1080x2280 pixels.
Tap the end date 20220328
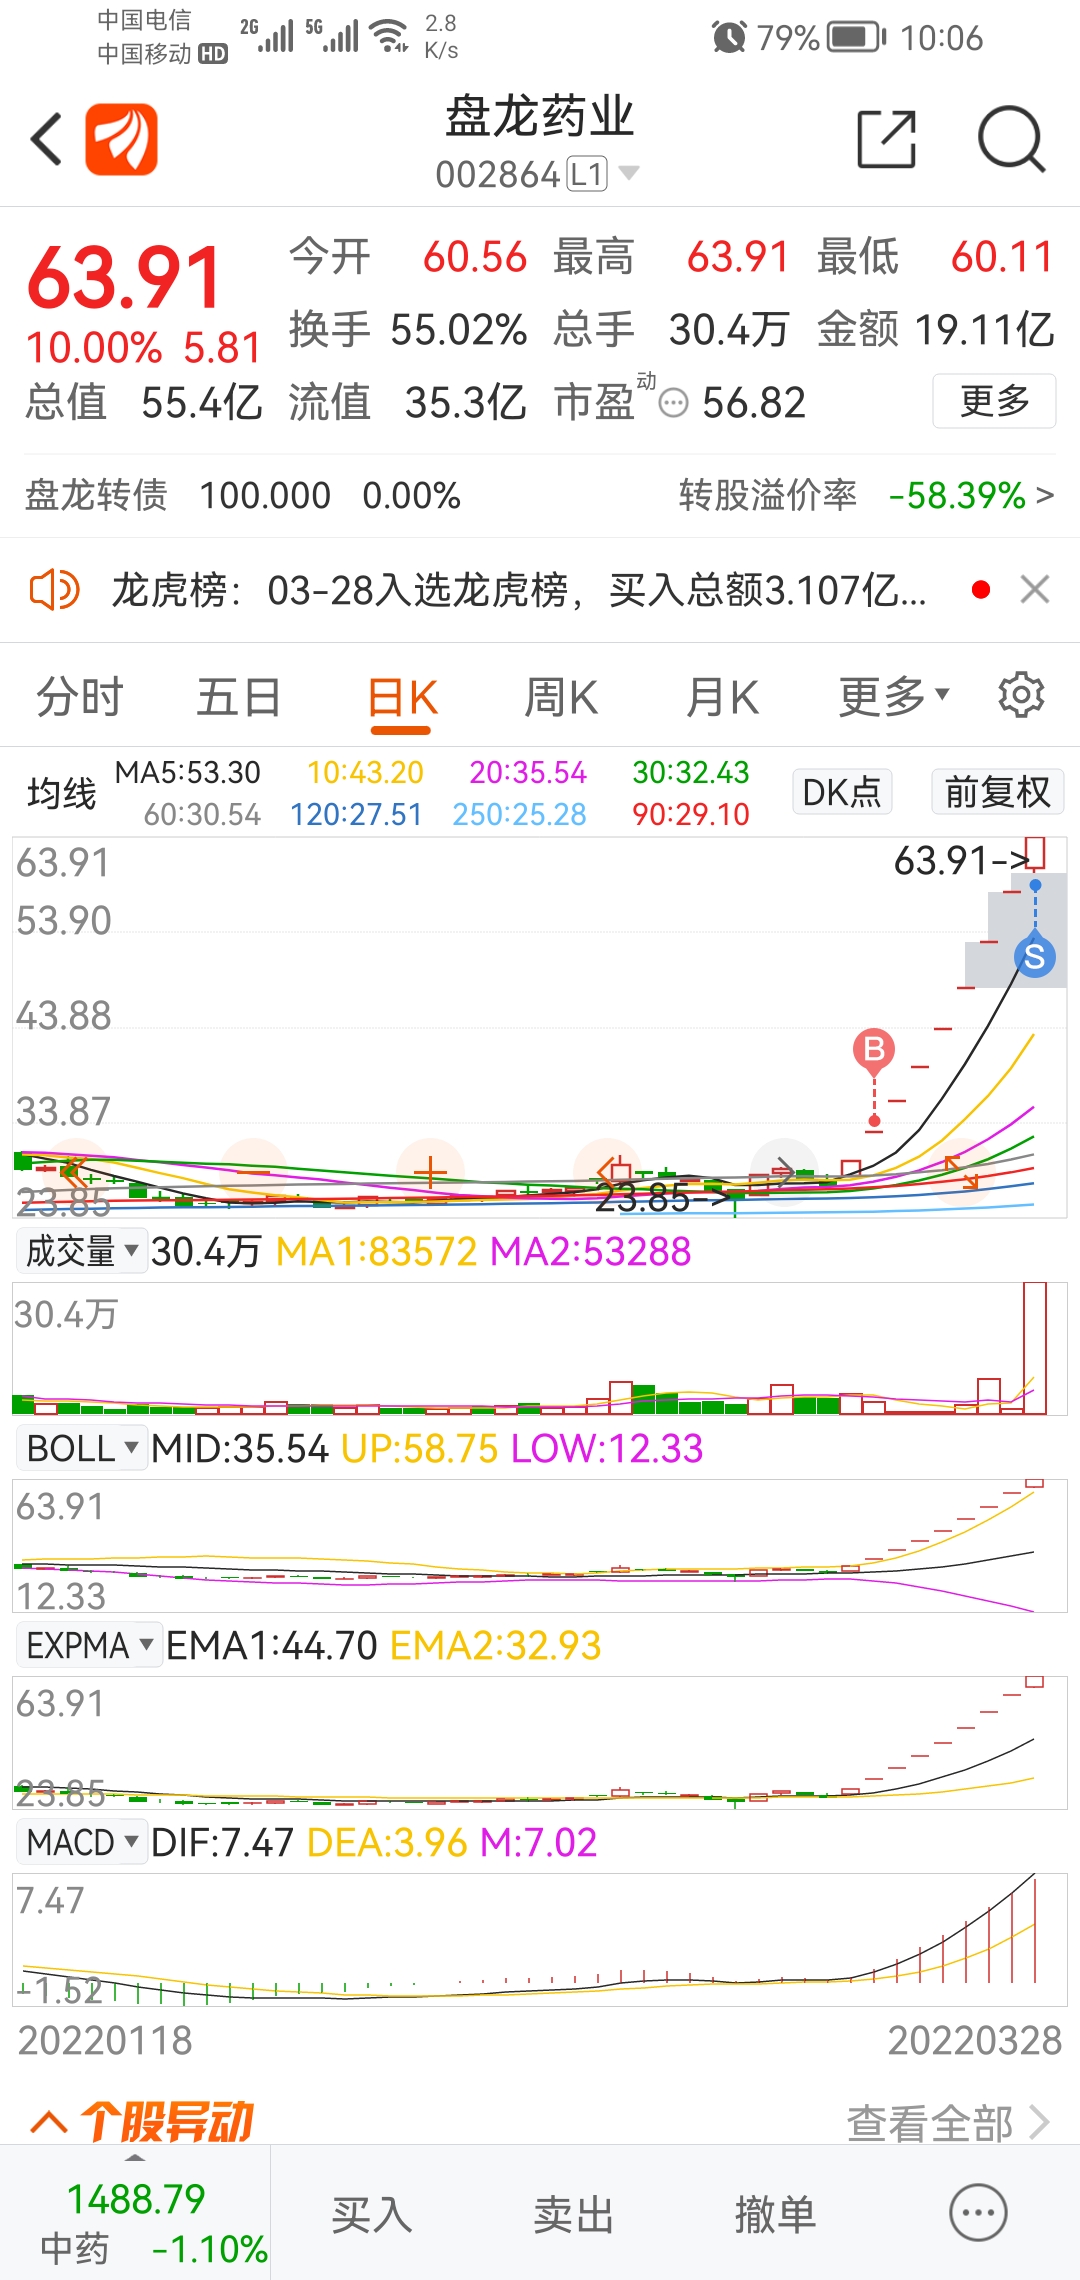click(x=975, y=2040)
